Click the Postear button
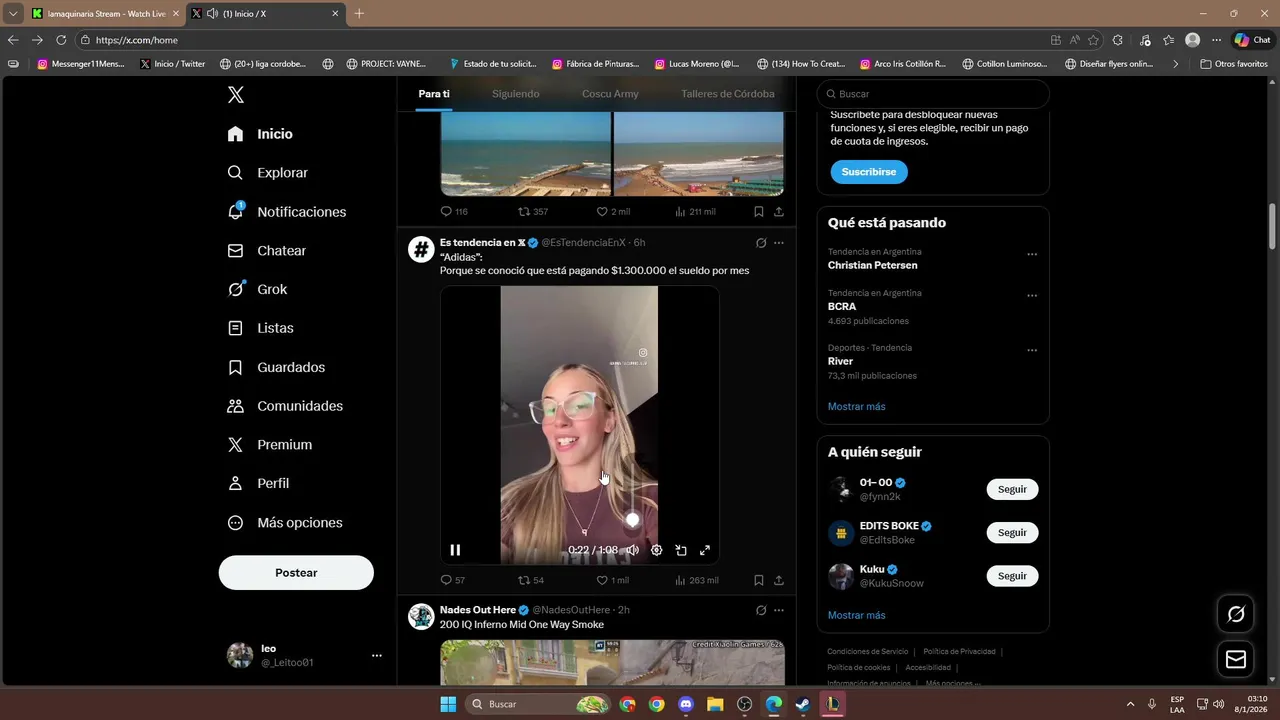 click(x=296, y=573)
